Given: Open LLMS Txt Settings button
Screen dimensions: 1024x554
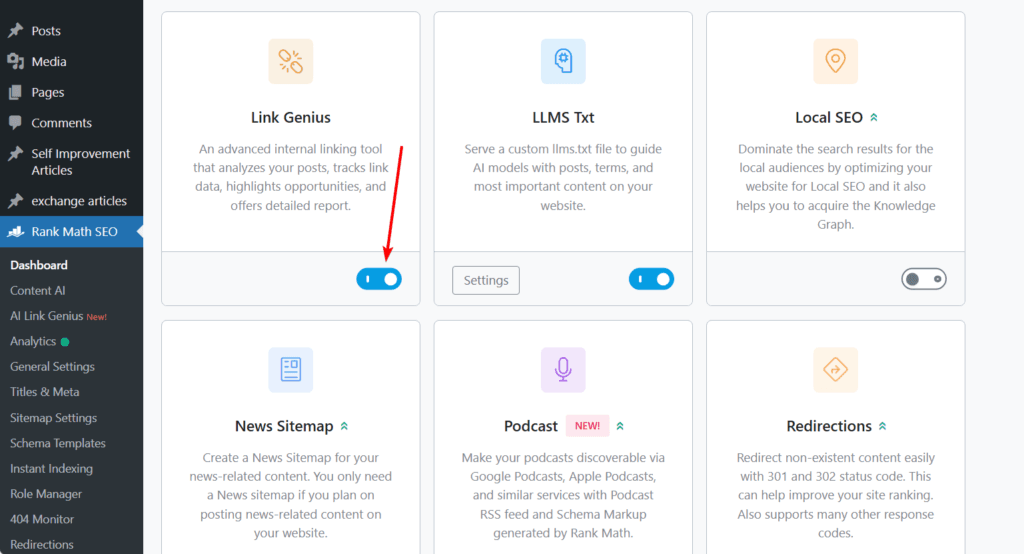Looking at the screenshot, I should tap(486, 280).
